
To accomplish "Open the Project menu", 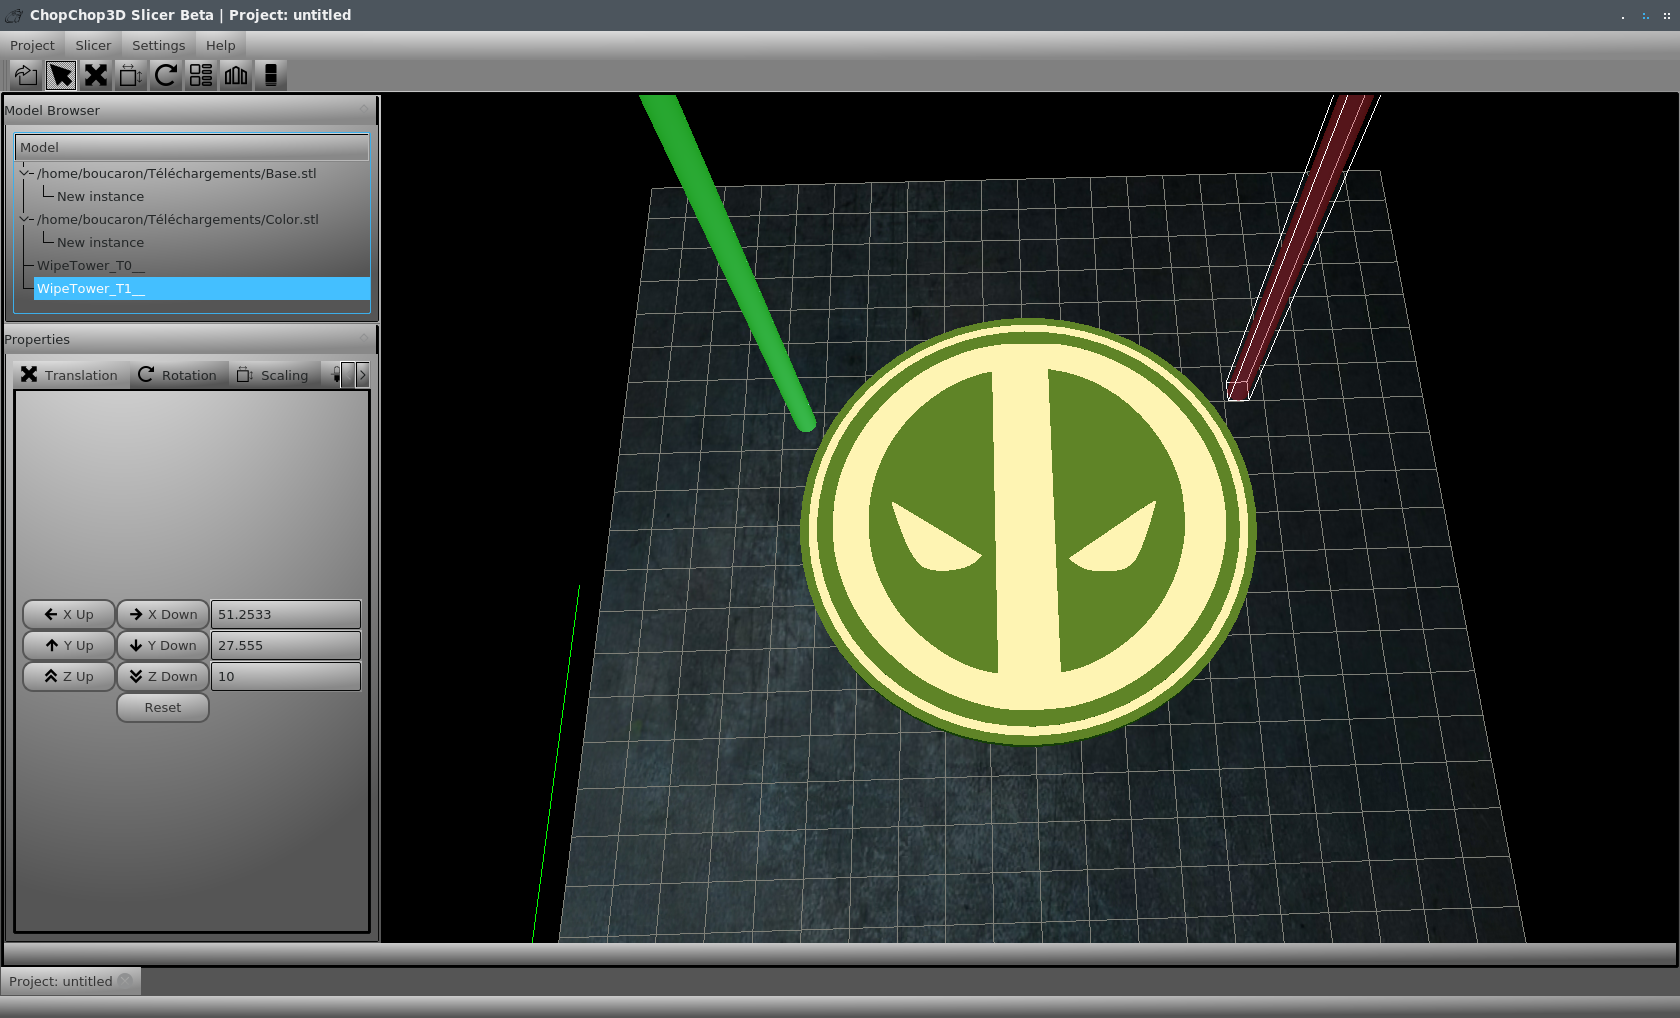I will pyautogui.click(x=32, y=45).
